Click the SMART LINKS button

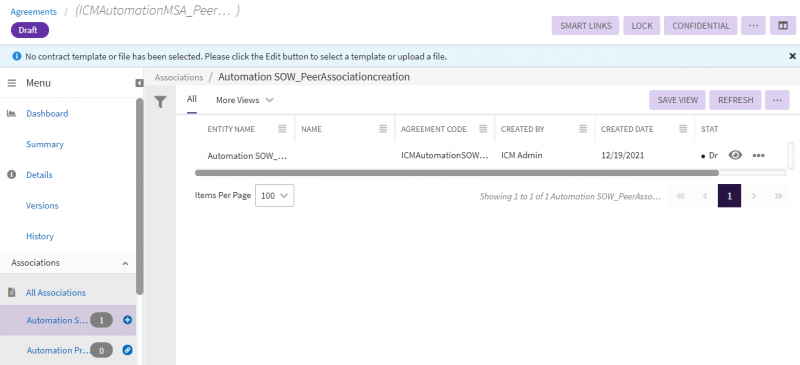pyautogui.click(x=586, y=26)
